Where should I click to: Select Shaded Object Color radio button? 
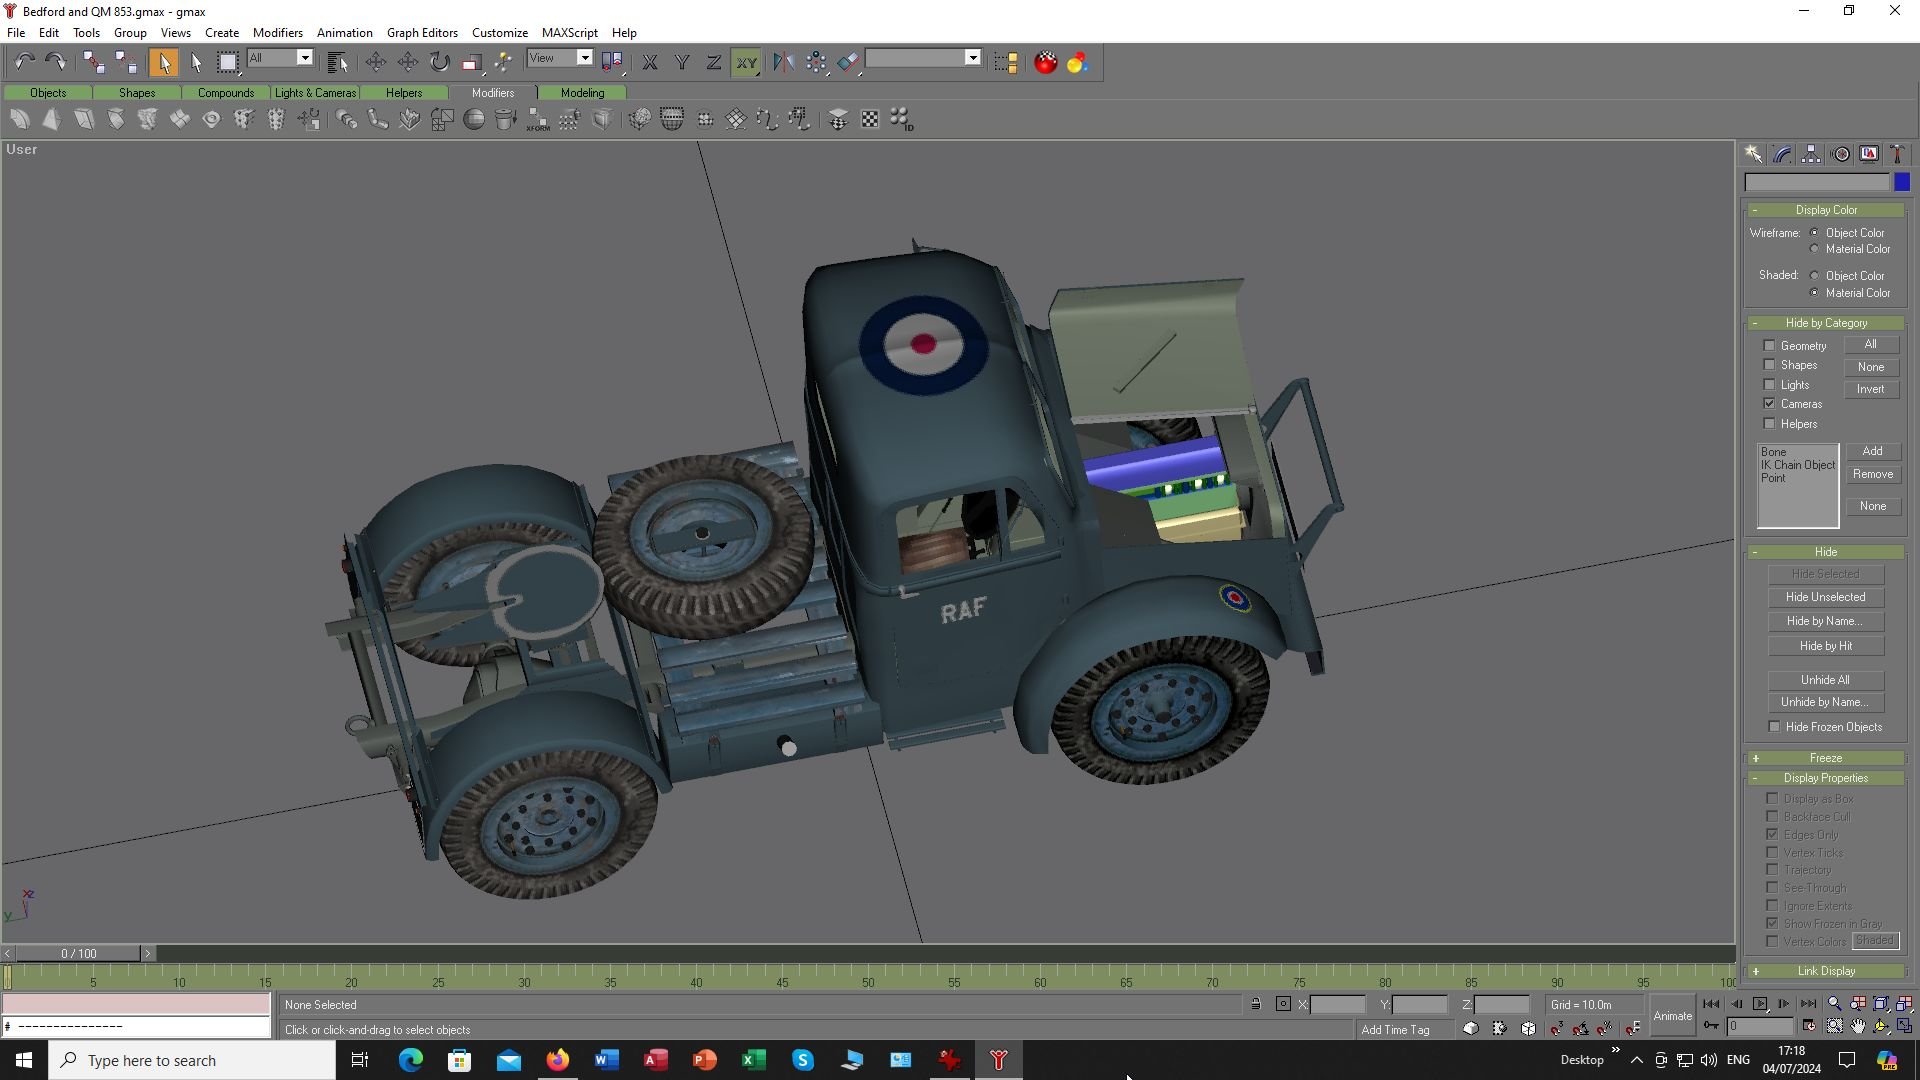(1815, 276)
